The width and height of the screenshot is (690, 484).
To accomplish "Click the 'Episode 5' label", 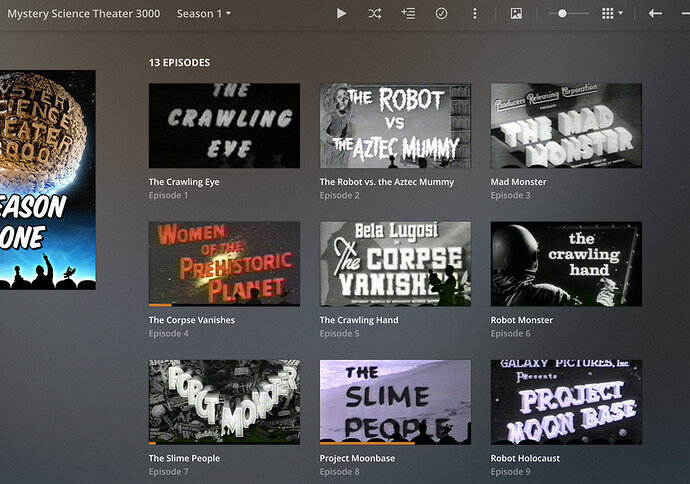I will pos(339,334).
